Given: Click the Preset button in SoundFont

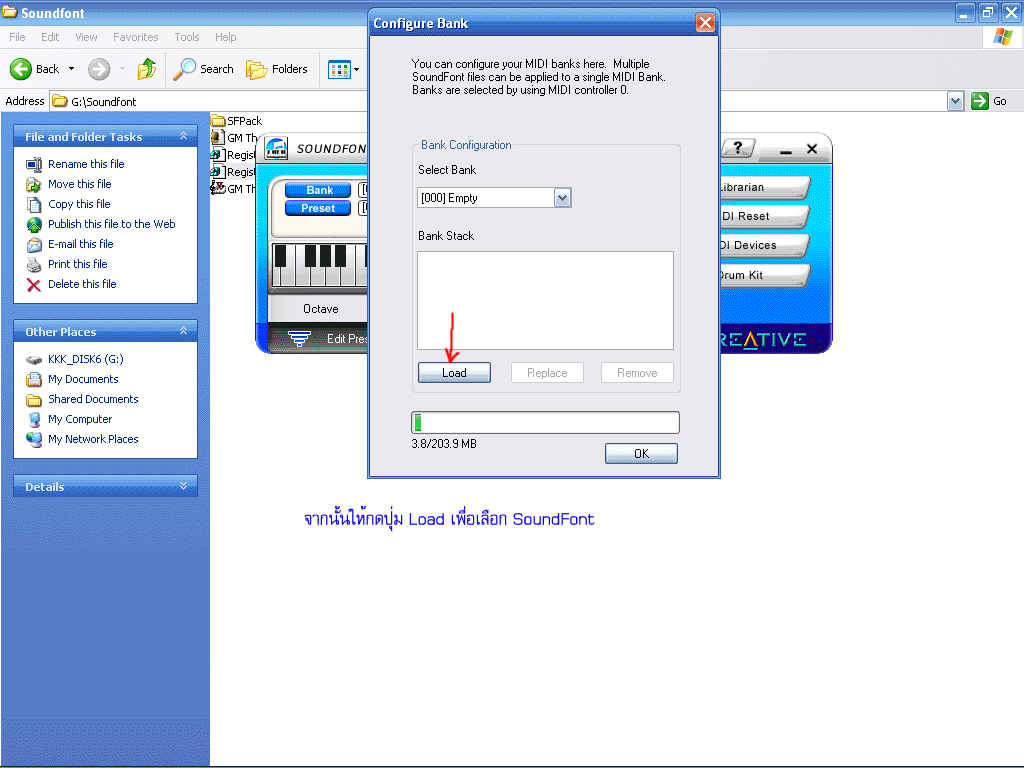Looking at the screenshot, I should click(318, 208).
